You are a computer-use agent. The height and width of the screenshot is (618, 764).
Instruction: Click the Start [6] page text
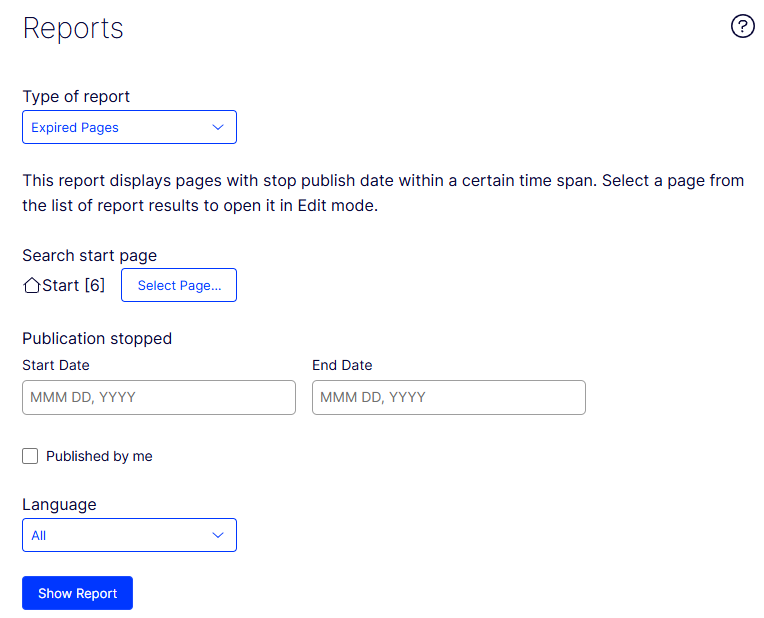(74, 285)
